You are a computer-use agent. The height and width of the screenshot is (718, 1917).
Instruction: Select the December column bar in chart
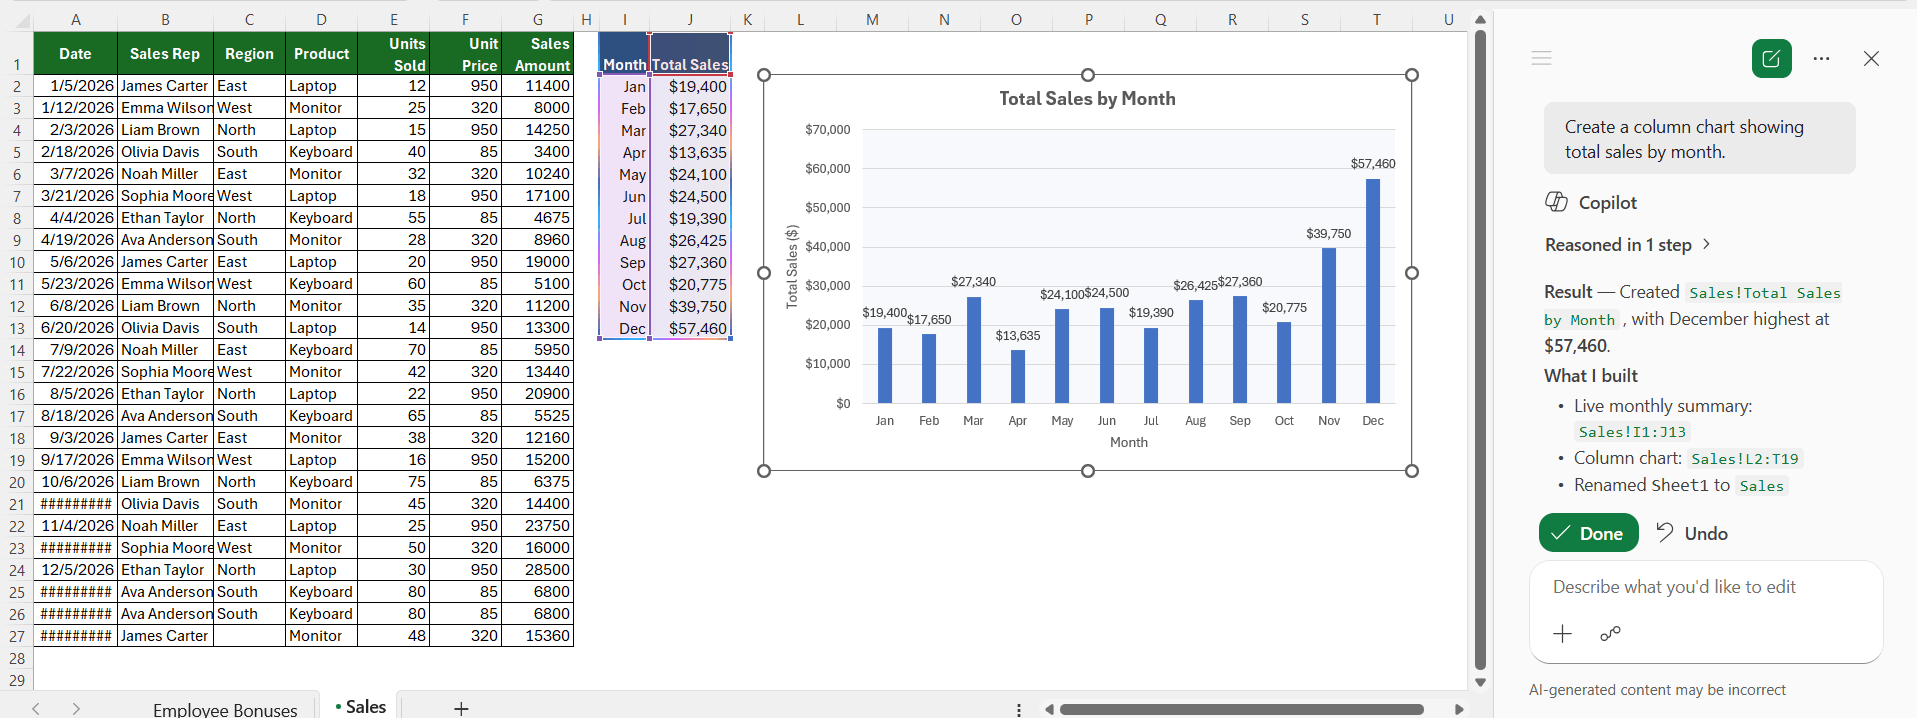(x=1373, y=291)
